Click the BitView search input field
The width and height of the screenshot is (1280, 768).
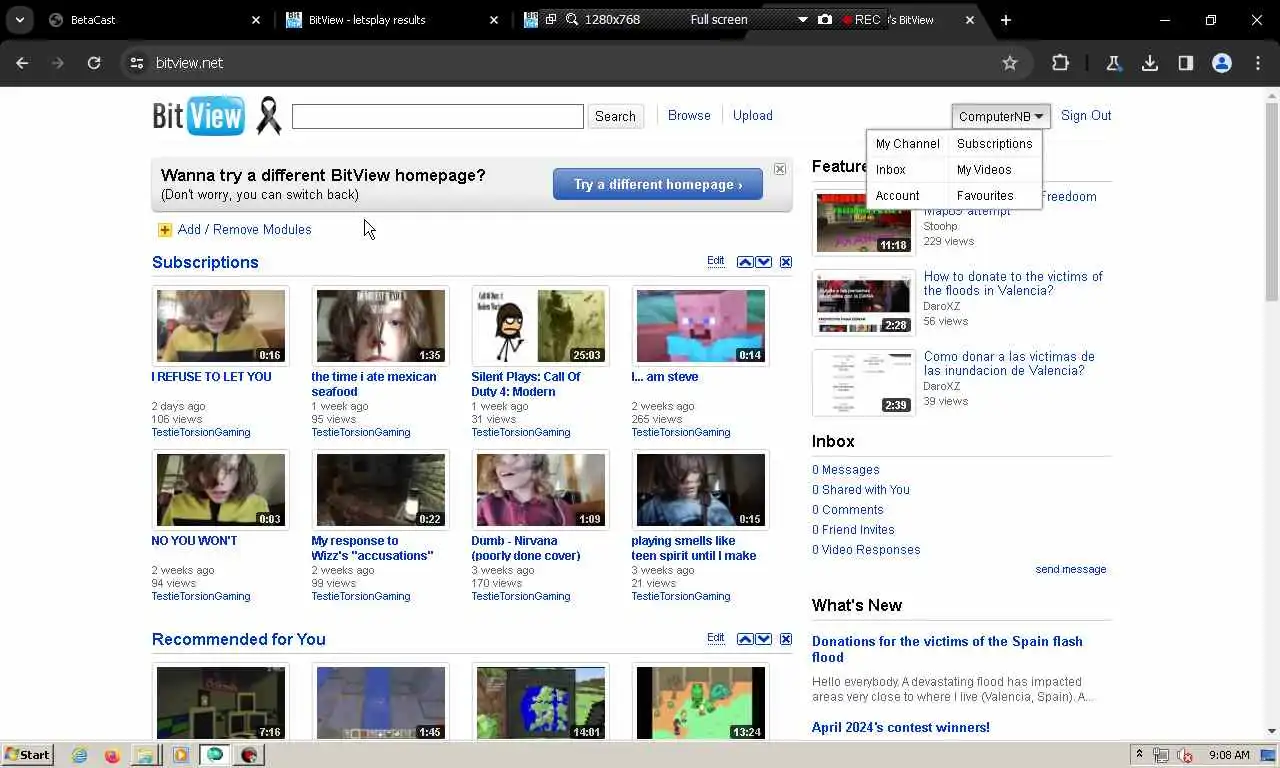[438, 116]
